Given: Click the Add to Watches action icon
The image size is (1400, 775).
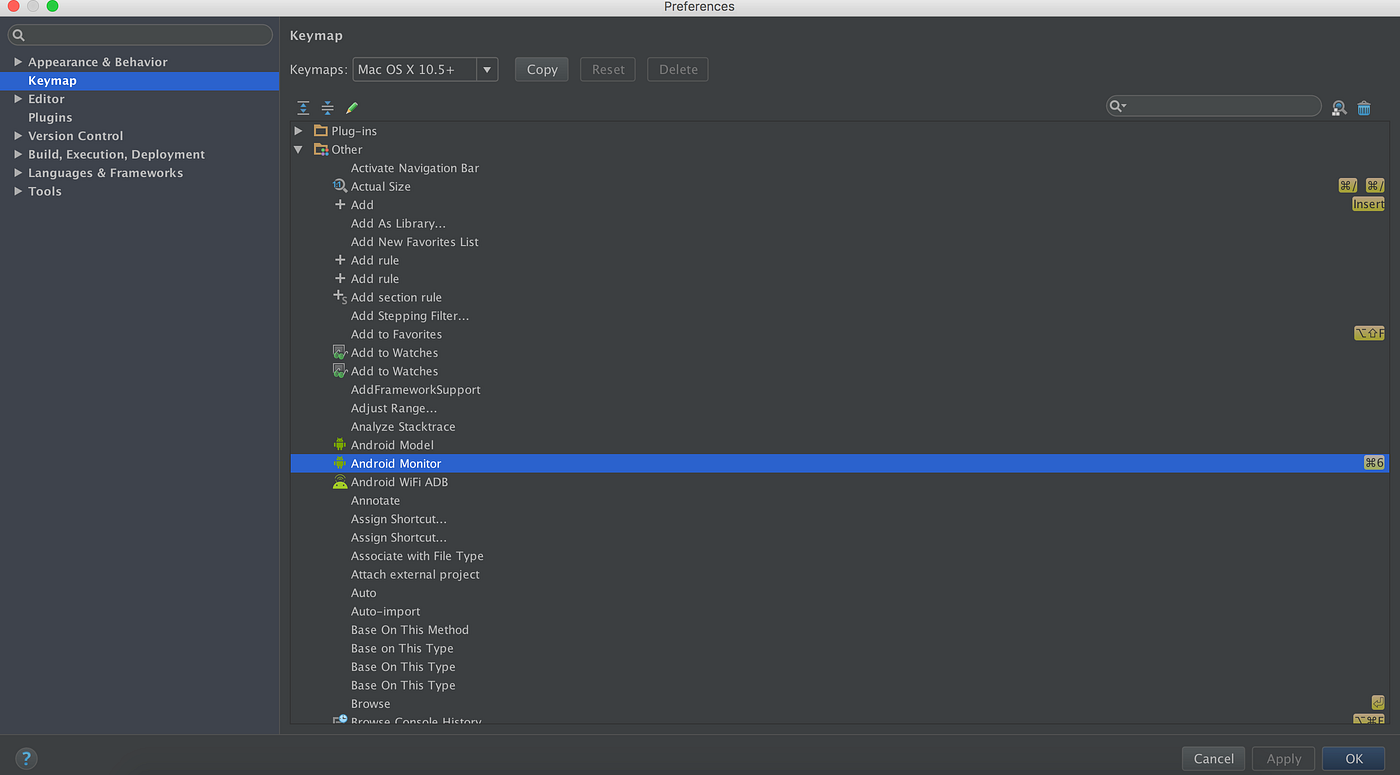Looking at the screenshot, I should coord(340,352).
